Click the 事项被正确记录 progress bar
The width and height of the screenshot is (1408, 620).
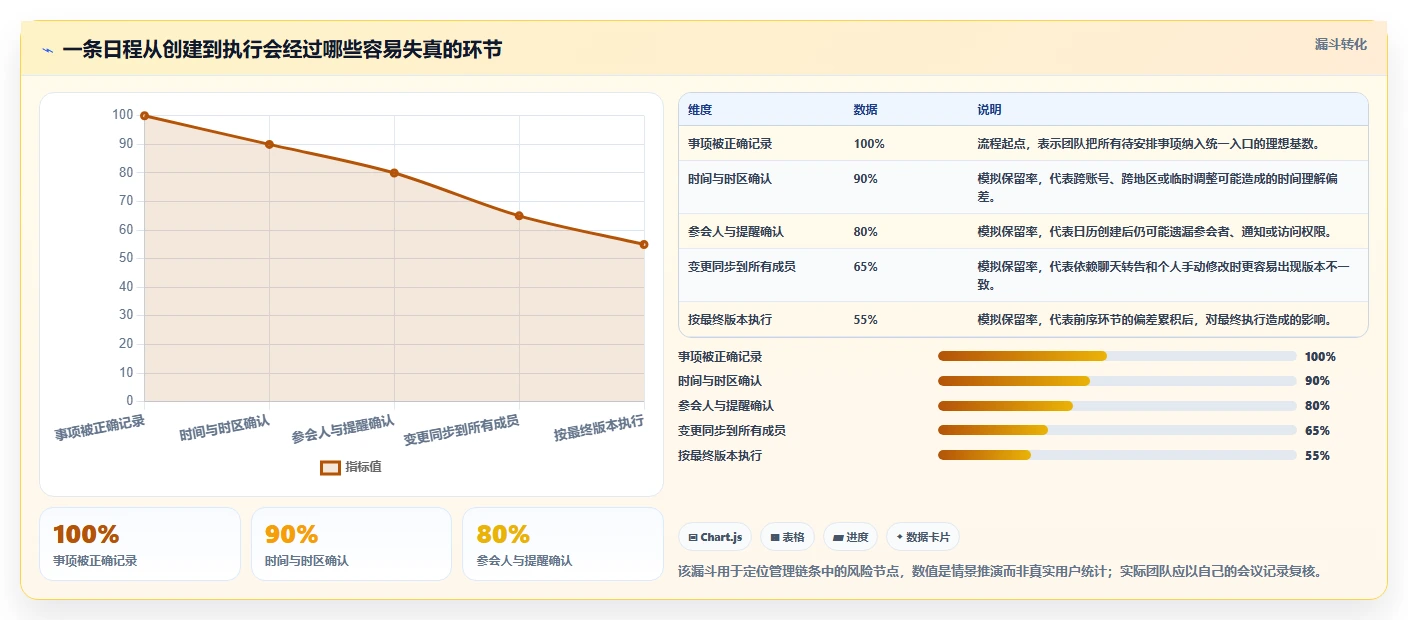[x=1117, y=356]
